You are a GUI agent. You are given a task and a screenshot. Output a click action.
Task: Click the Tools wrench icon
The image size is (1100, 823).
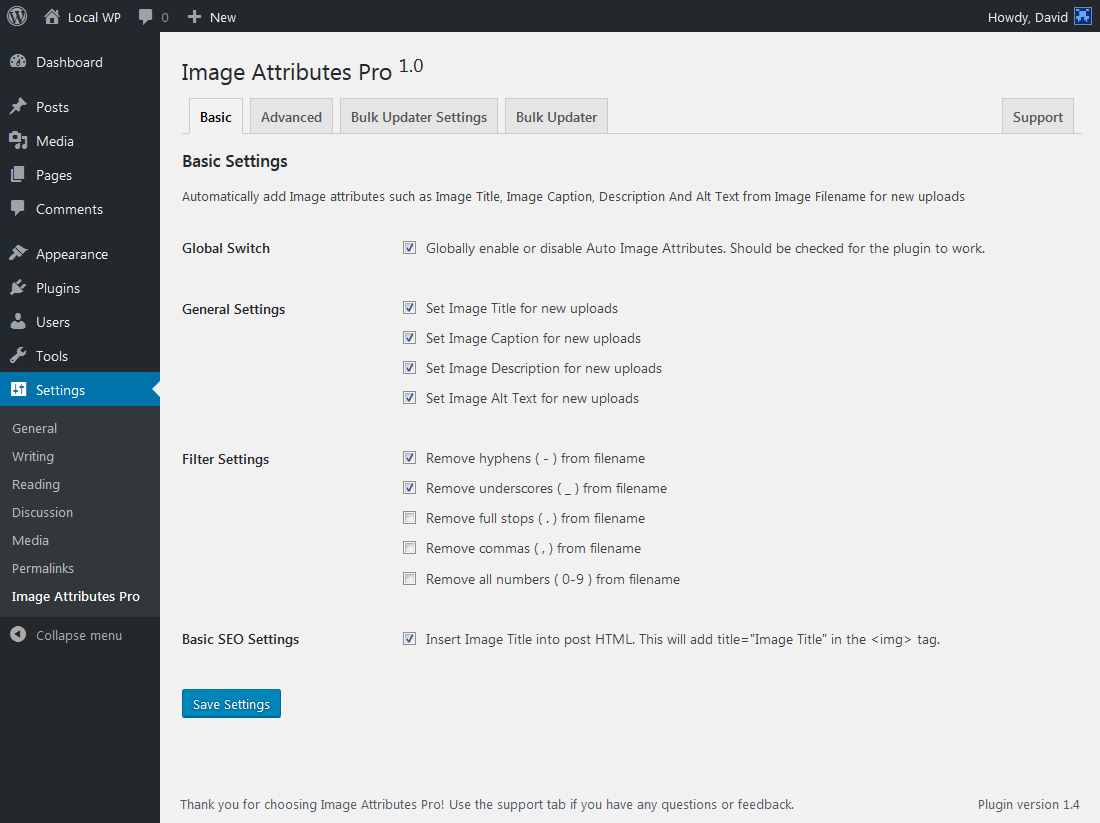(x=18, y=356)
